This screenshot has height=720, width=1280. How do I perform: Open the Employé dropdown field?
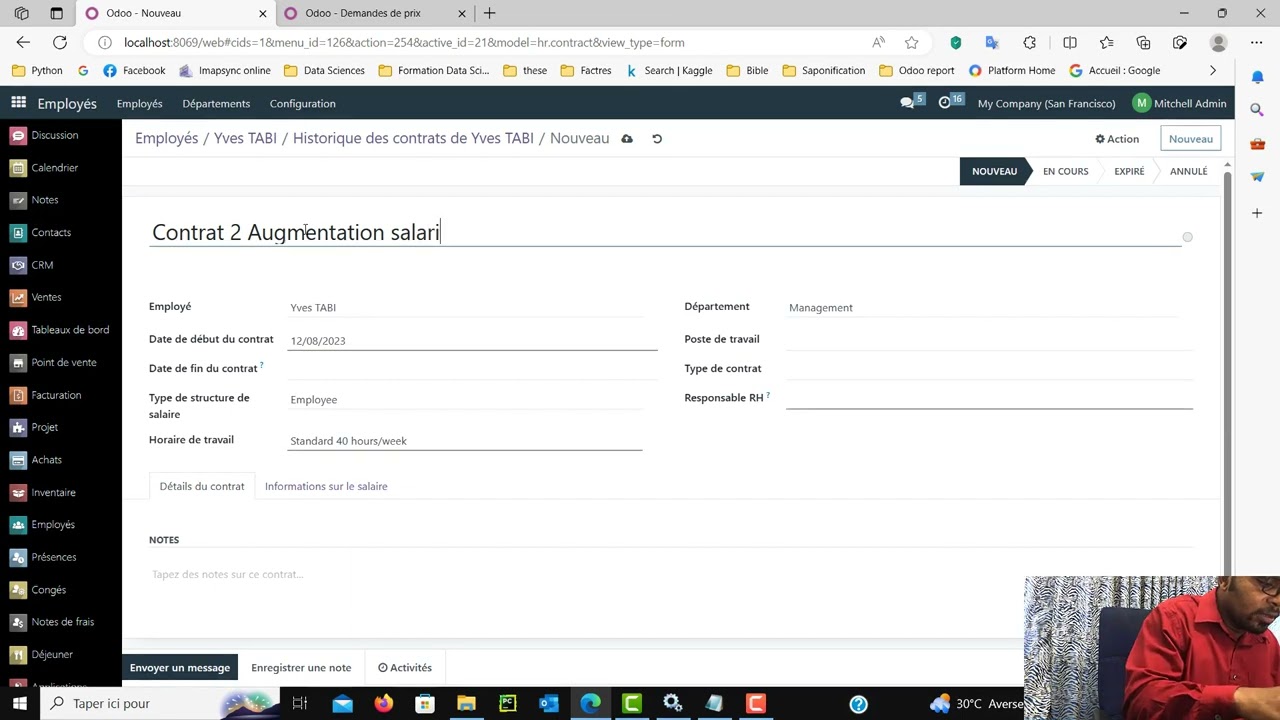(465, 308)
